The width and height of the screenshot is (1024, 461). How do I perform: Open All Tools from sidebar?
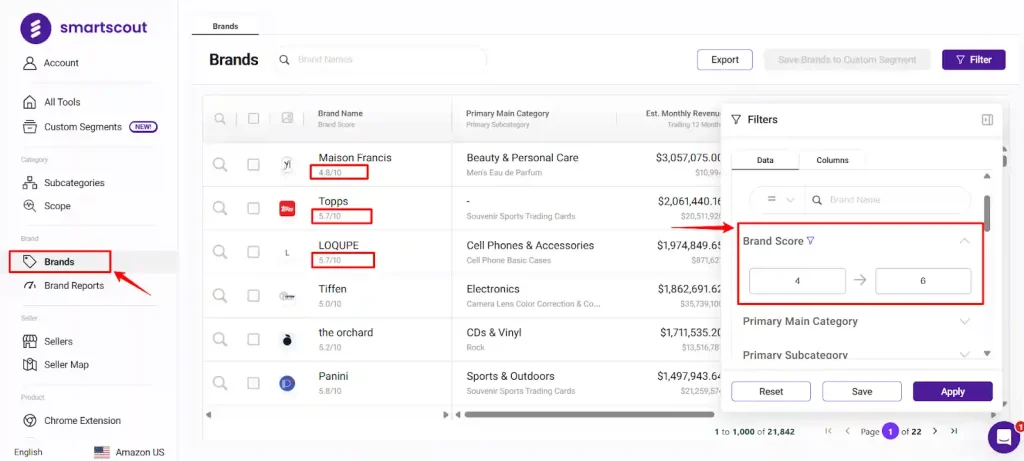pos(51,102)
